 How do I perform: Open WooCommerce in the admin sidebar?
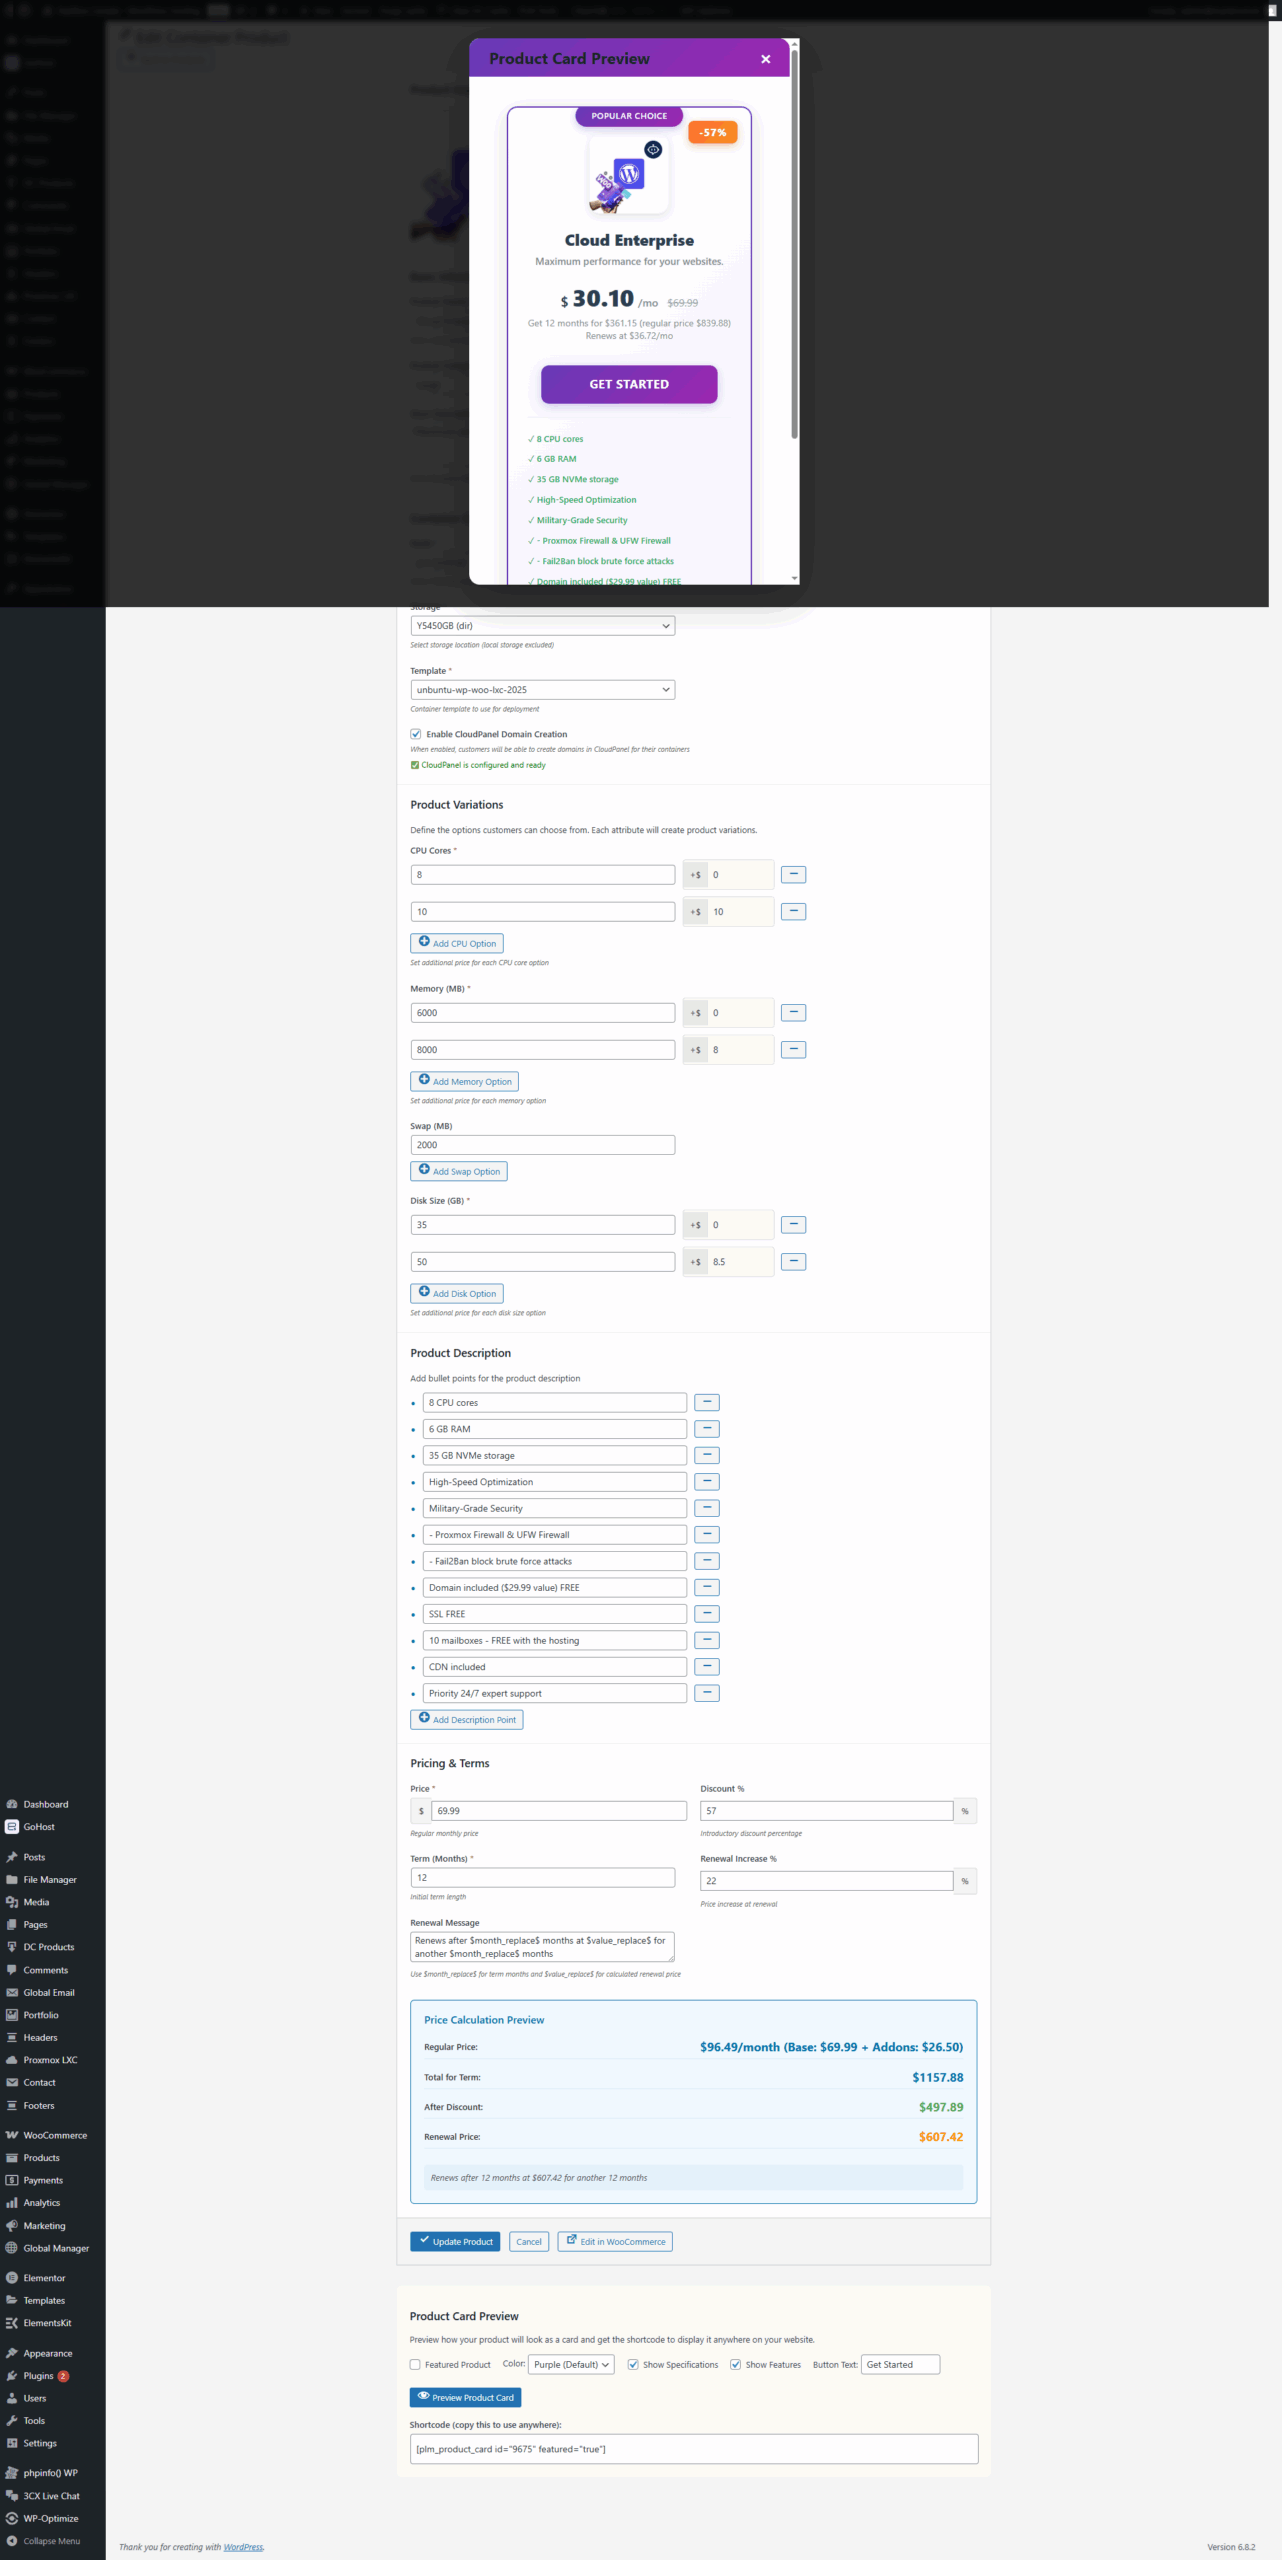[55, 2135]
